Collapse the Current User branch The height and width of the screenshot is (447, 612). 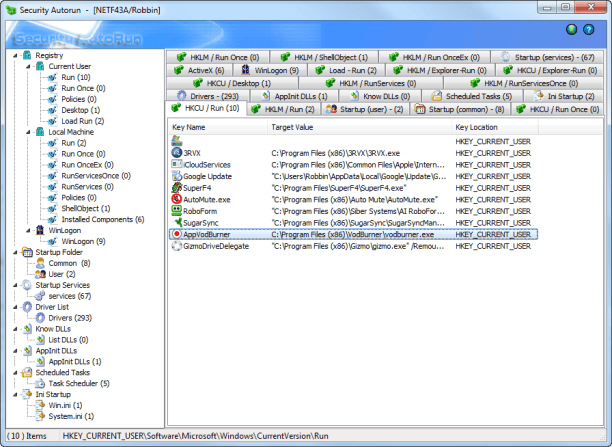tap(28, 67)
